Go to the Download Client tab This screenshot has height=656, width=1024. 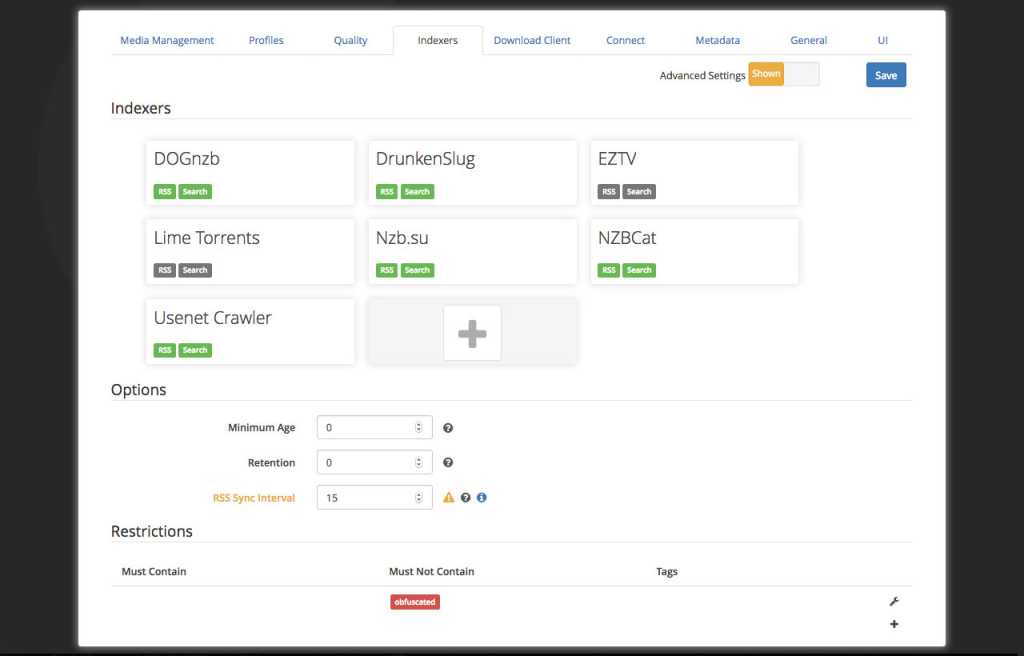[532, 40]
